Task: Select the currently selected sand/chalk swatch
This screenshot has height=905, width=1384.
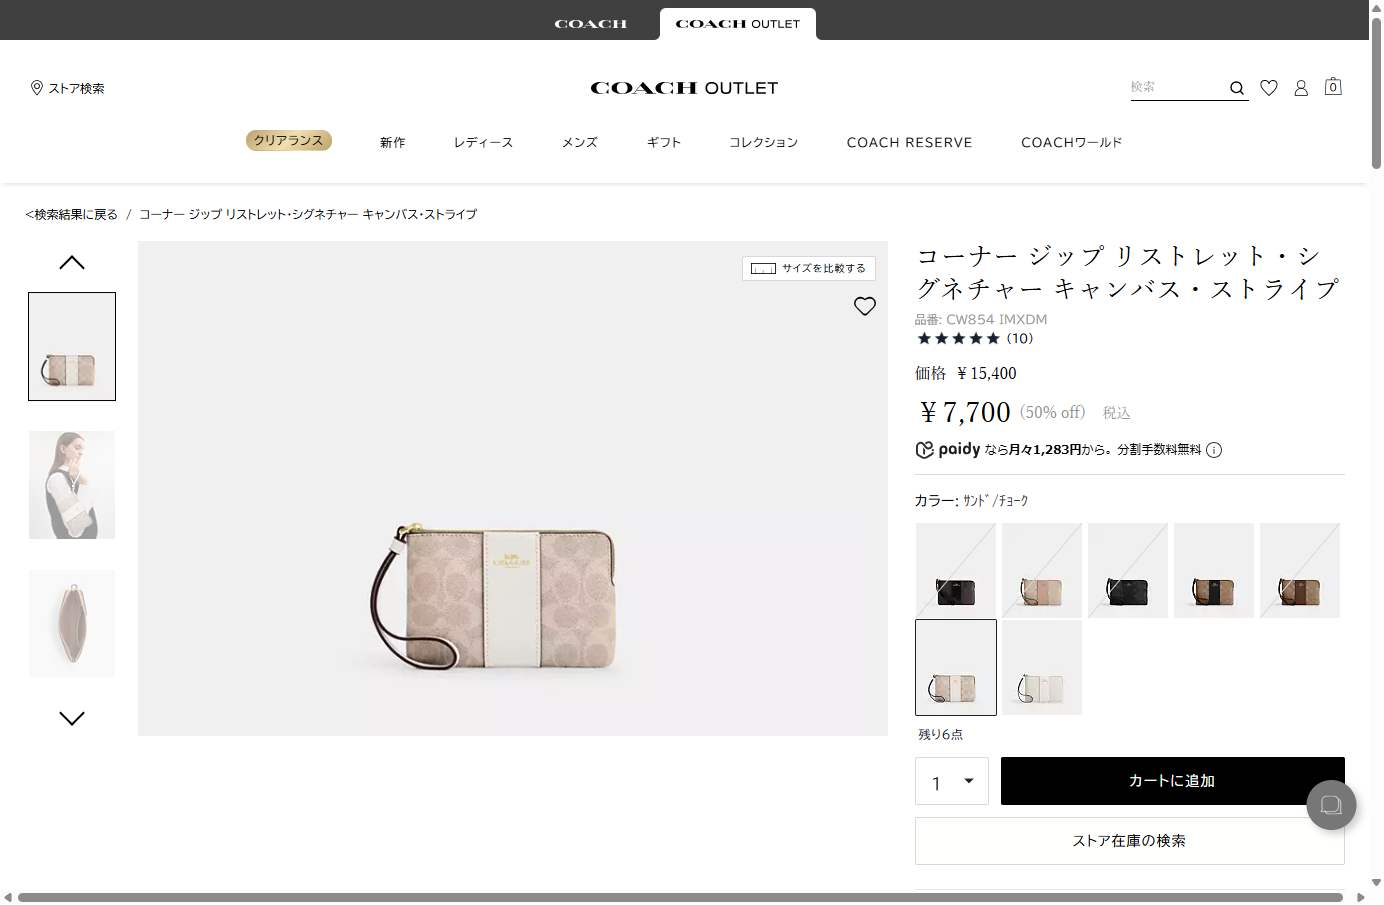Action: [x=956, y=667]
